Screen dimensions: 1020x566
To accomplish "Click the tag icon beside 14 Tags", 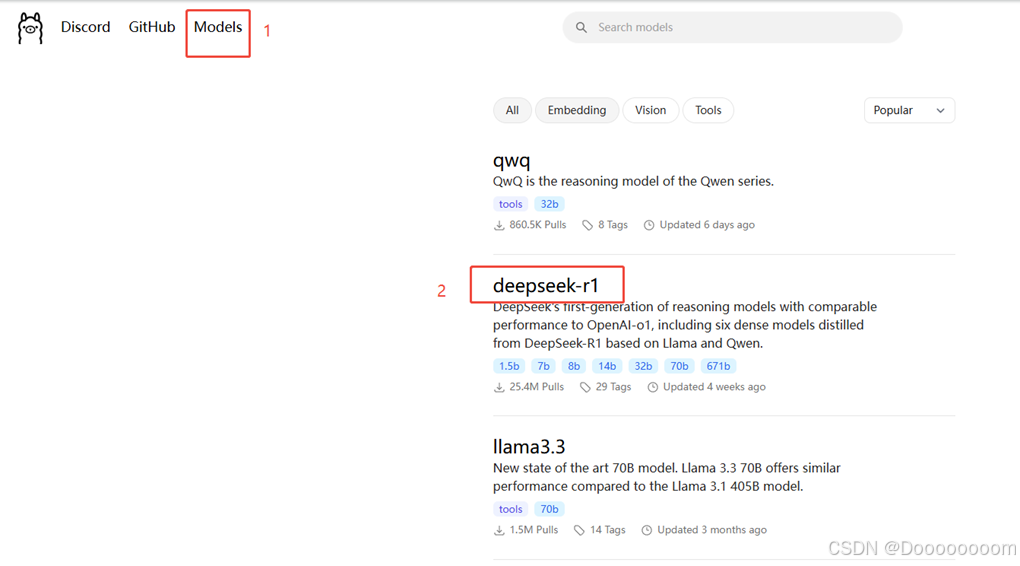I will [579, 530].
